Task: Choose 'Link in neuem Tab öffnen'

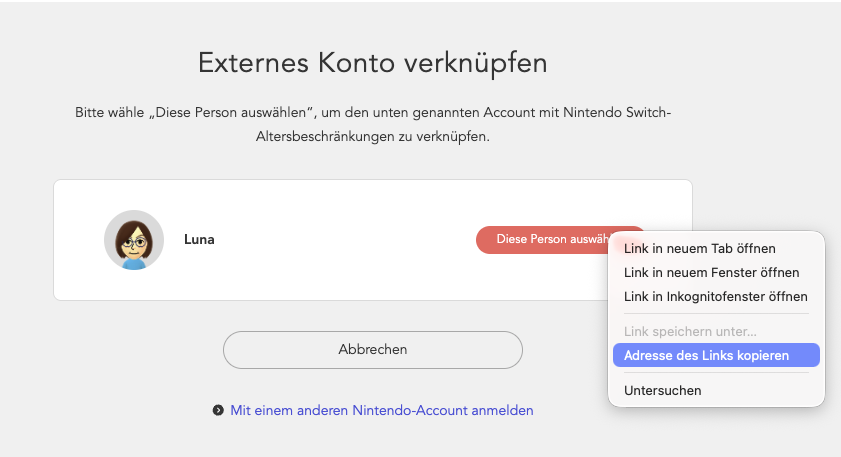Action: pos(716,248)
